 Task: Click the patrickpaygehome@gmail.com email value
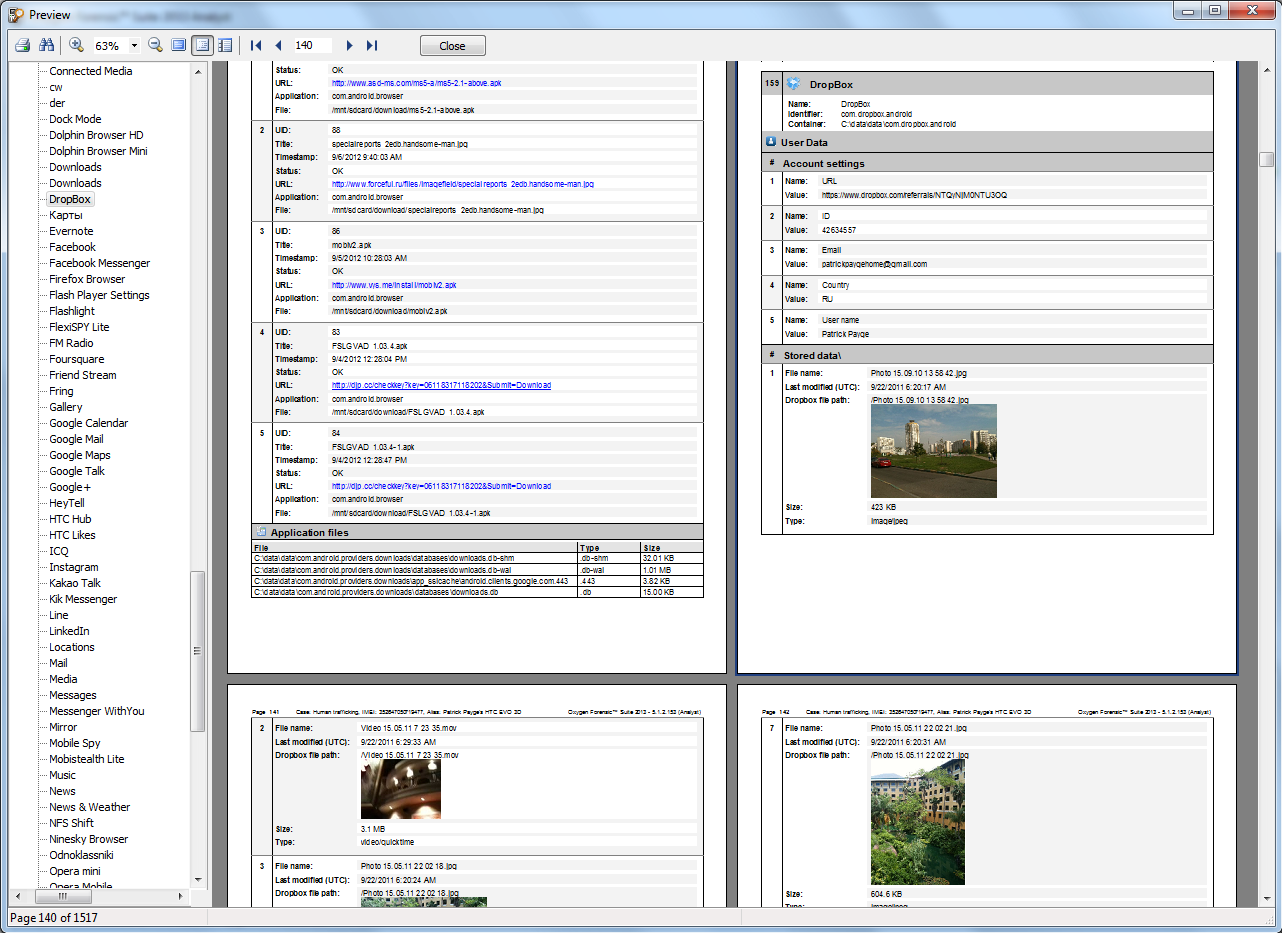click(874, 265)
